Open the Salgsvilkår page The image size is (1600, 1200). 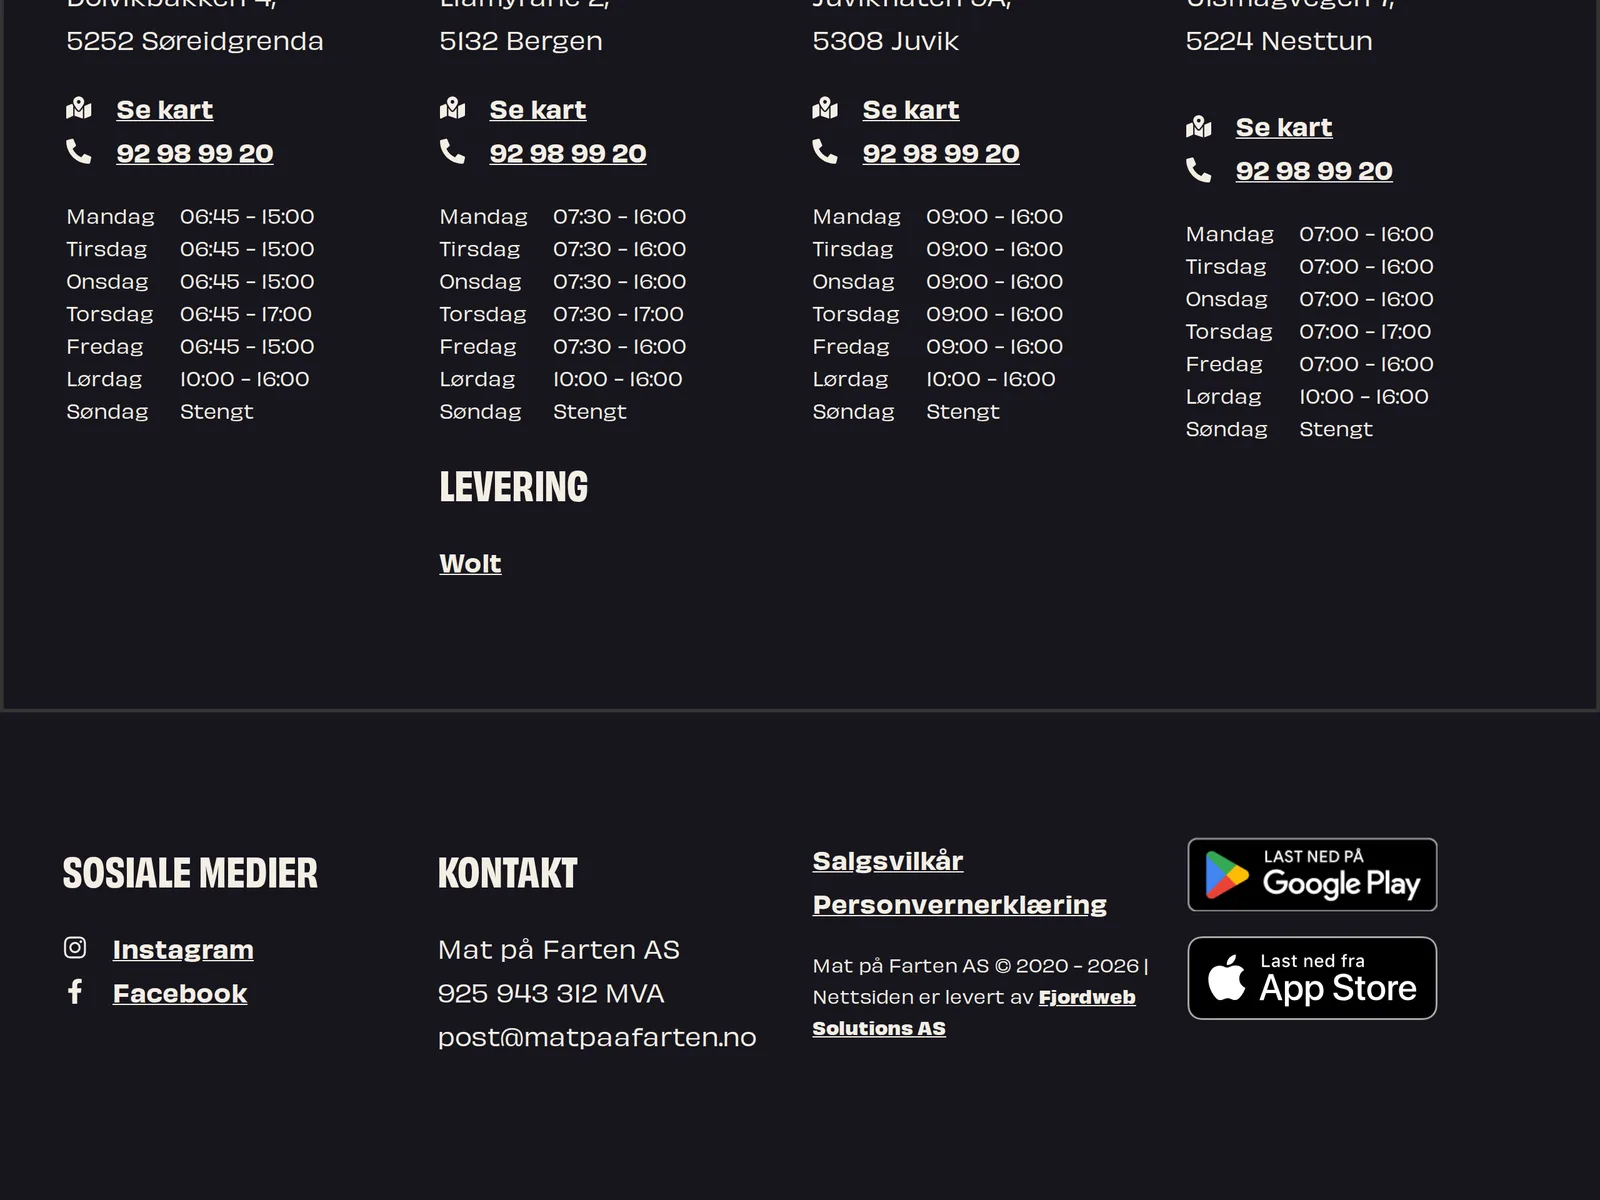point(887,861)
